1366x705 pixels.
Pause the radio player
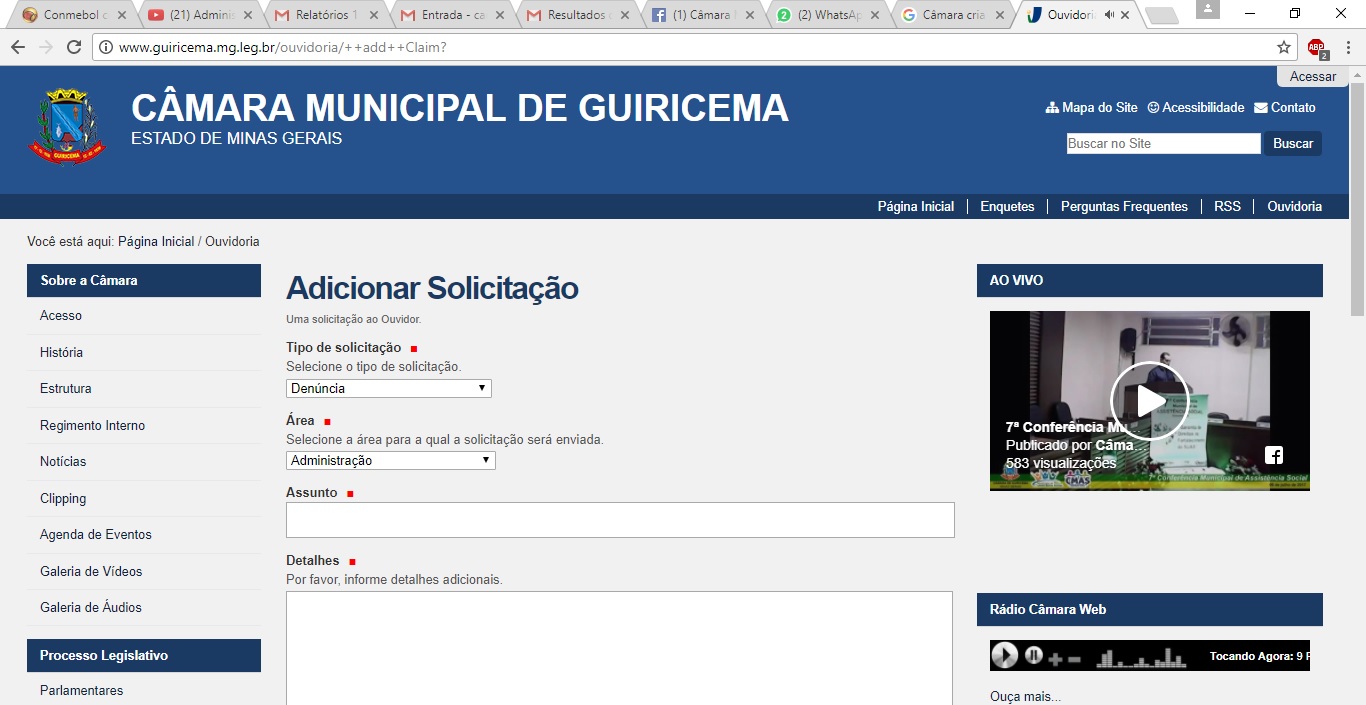[x=1033, y=656]
